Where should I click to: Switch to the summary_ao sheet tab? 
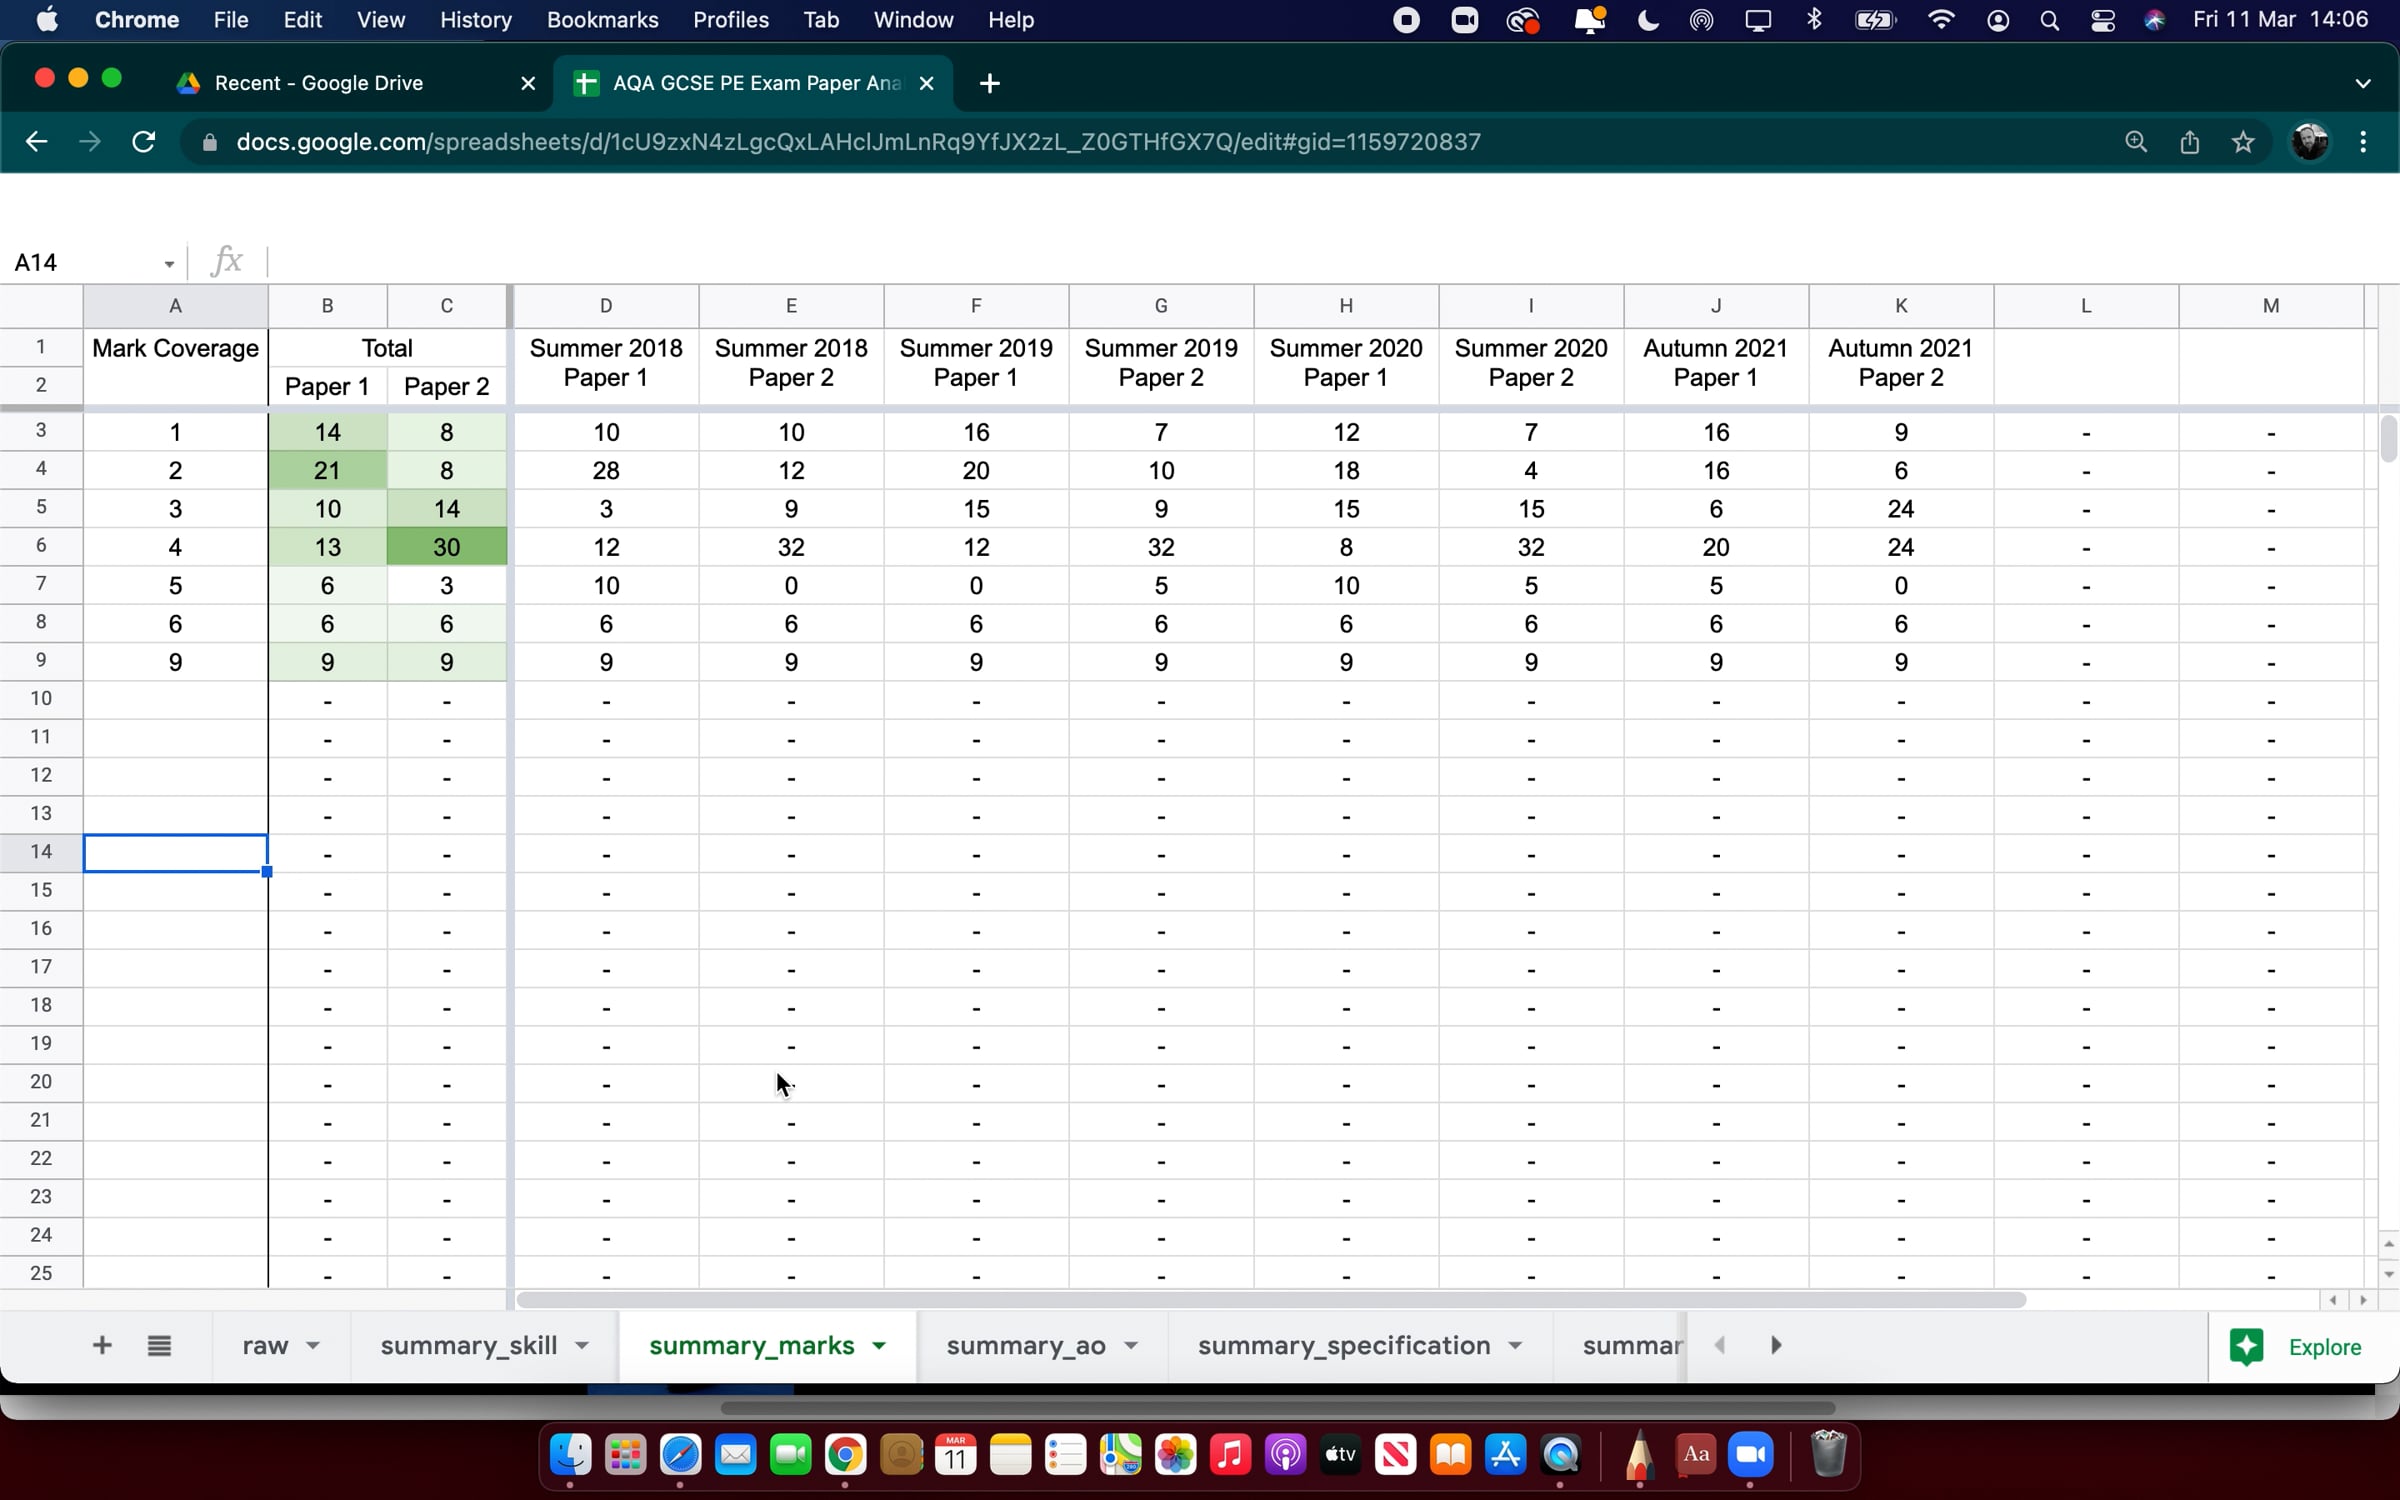click(x=1025, y=1346)
